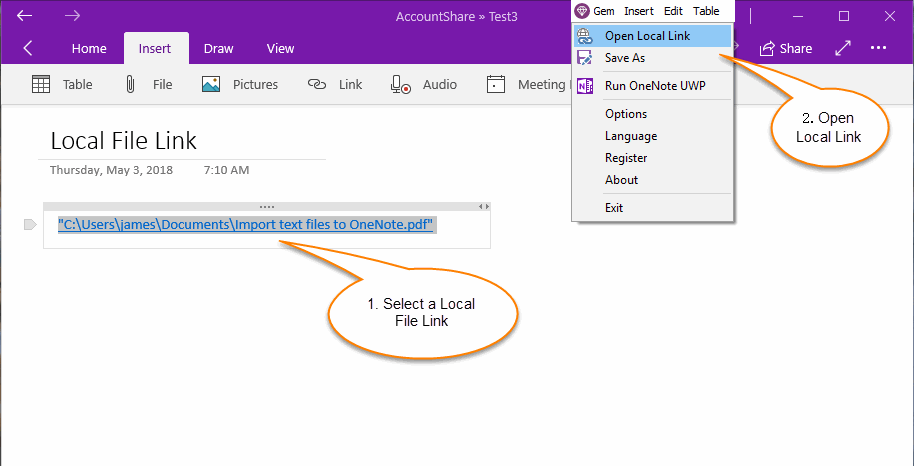Click the note container drag handle dots
This screenshot has height=466, width=914.
(x=266, y=206)
